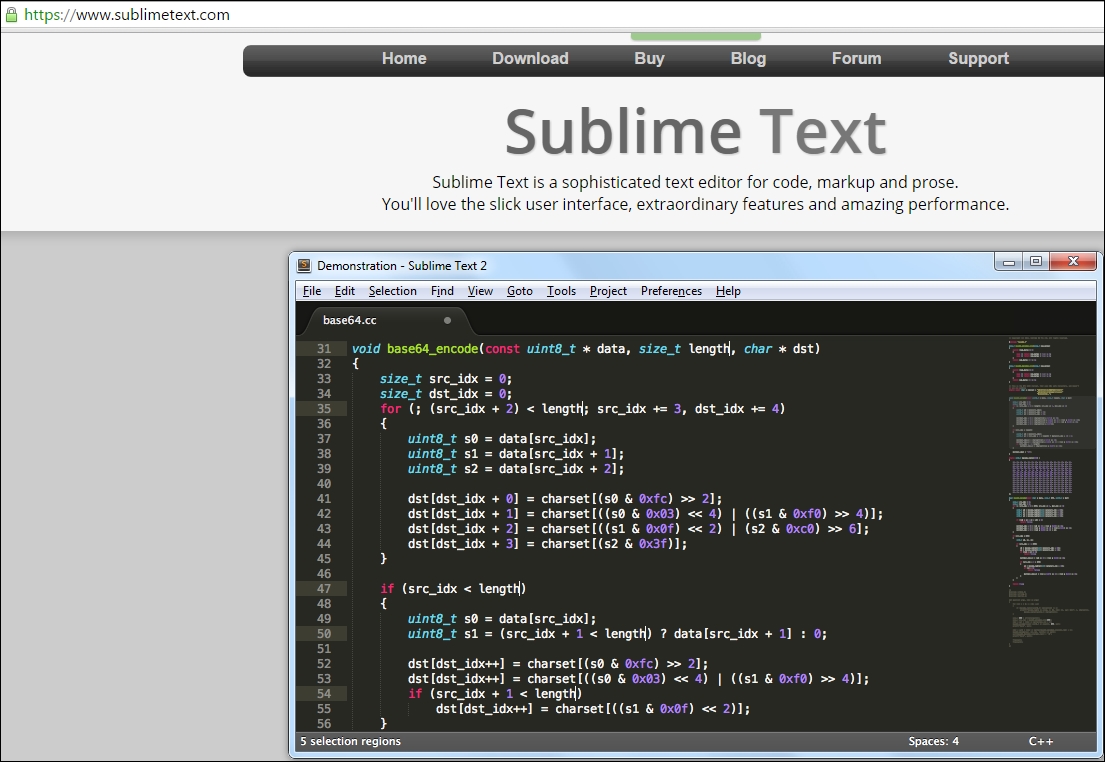Click line number 35 in gutter

pos(323,409)
